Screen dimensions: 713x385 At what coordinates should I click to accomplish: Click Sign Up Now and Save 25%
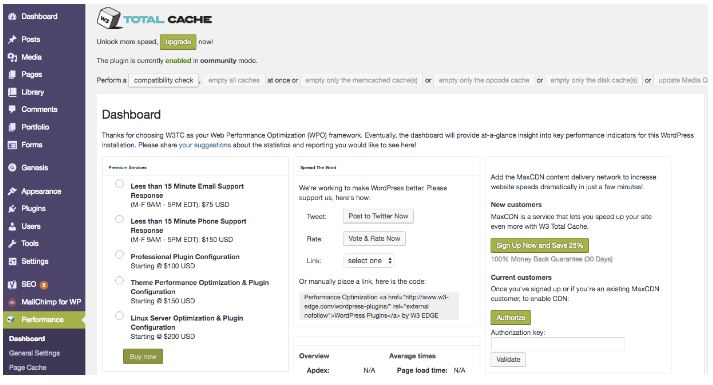pos(539,245)
